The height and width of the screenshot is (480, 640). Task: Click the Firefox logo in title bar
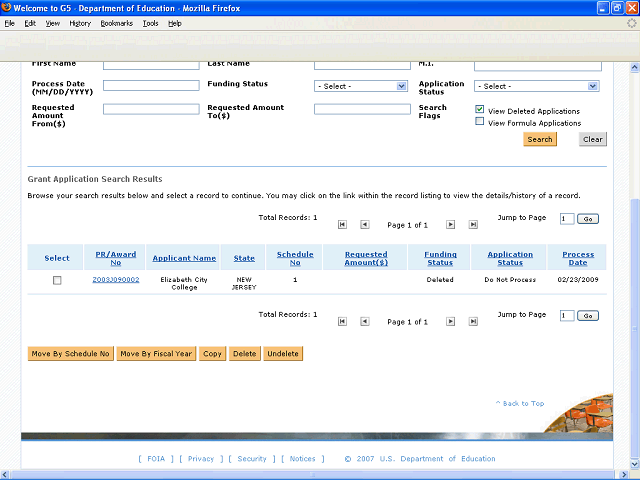pos(6,7)
